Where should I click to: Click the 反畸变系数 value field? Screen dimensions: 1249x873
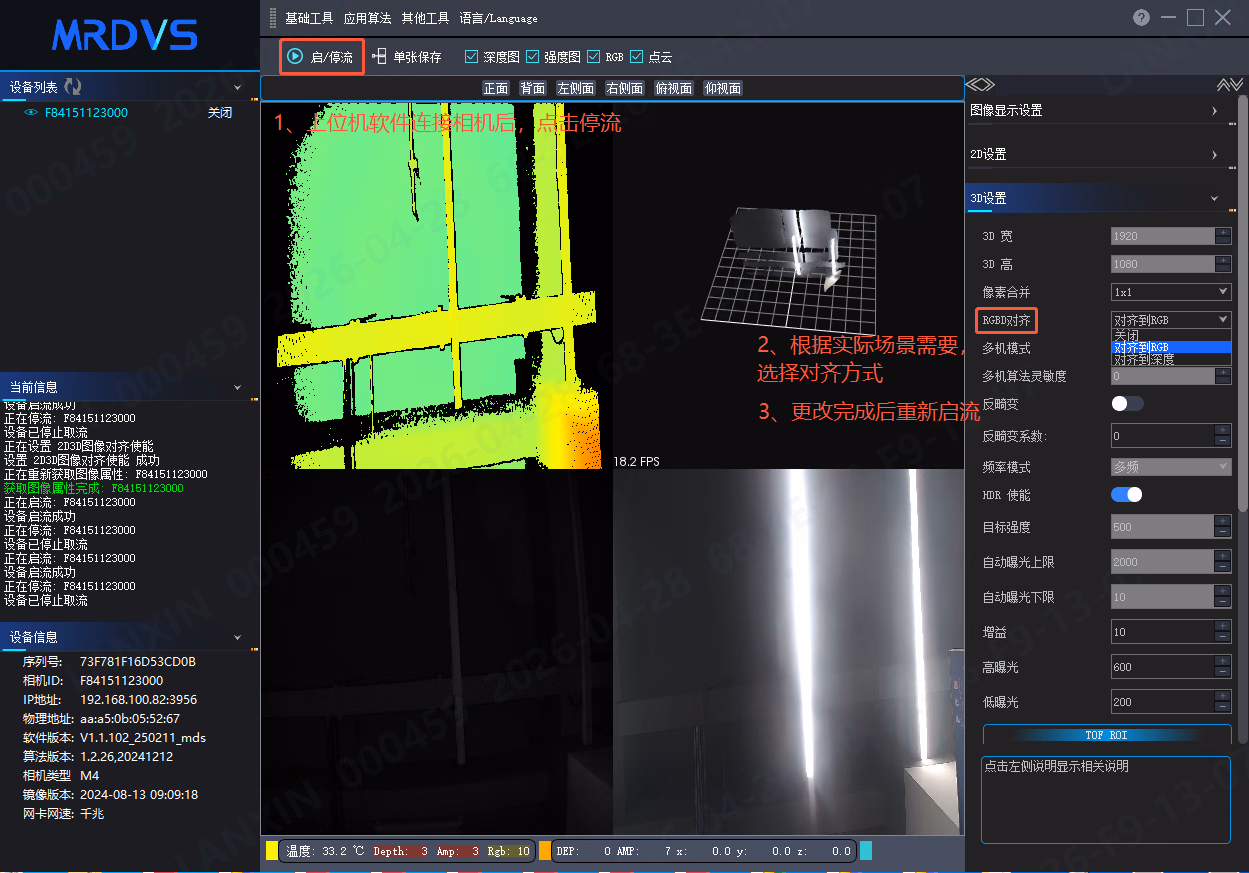pyautogui.click(x=1162, y=436)
